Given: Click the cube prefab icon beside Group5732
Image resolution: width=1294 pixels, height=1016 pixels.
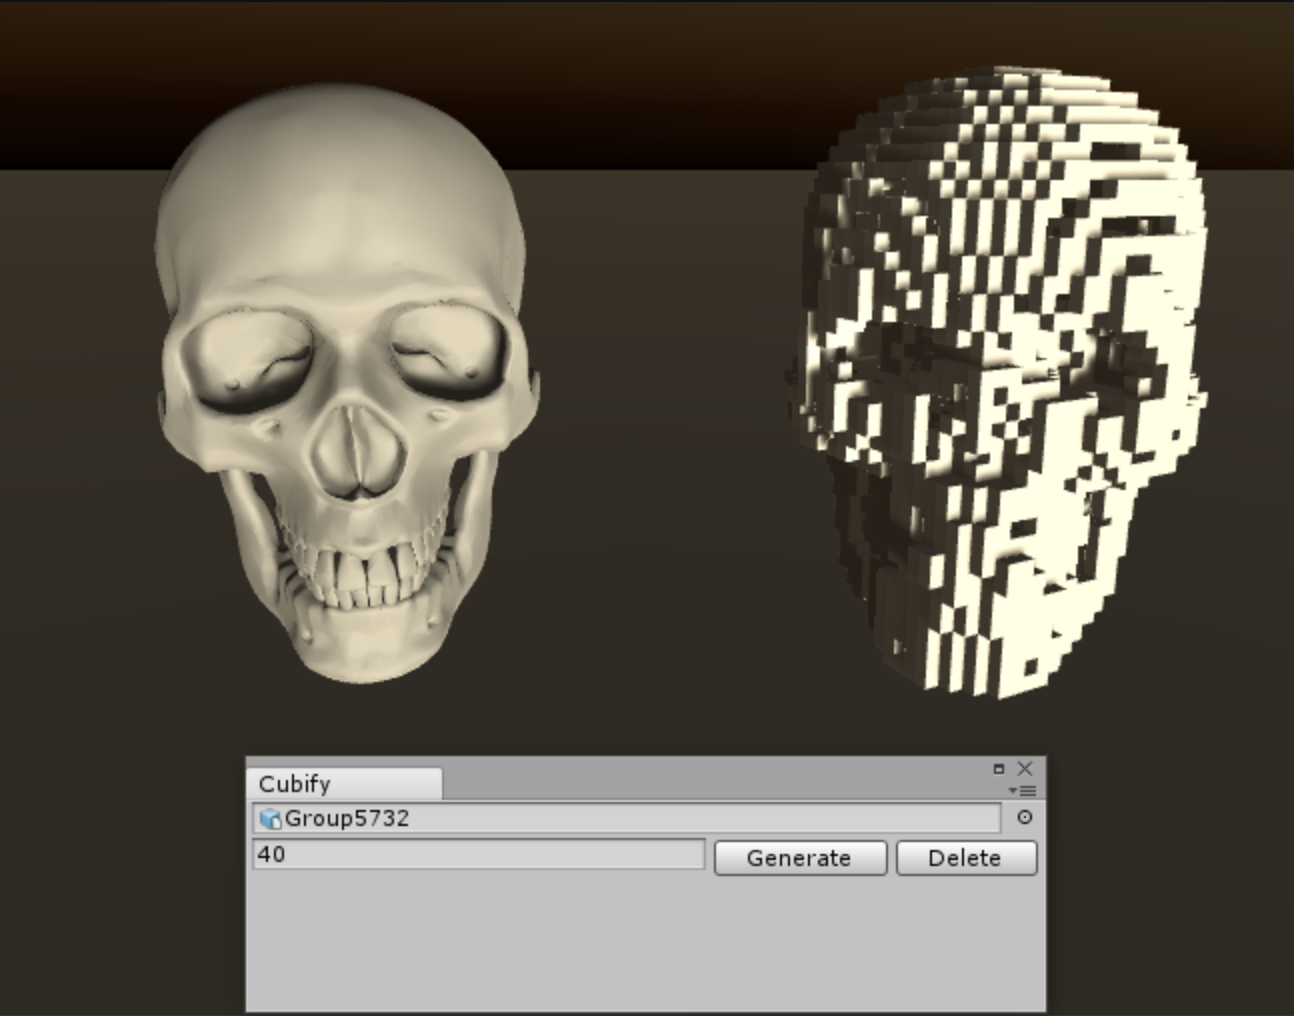Looking at the screenshot, I should [272, 820].
